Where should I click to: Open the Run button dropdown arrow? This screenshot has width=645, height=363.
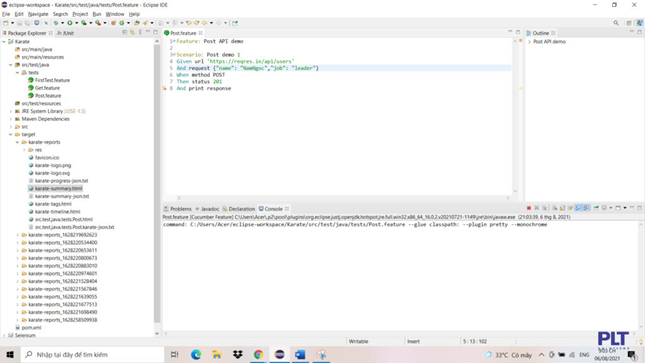(x=77, y=23)
